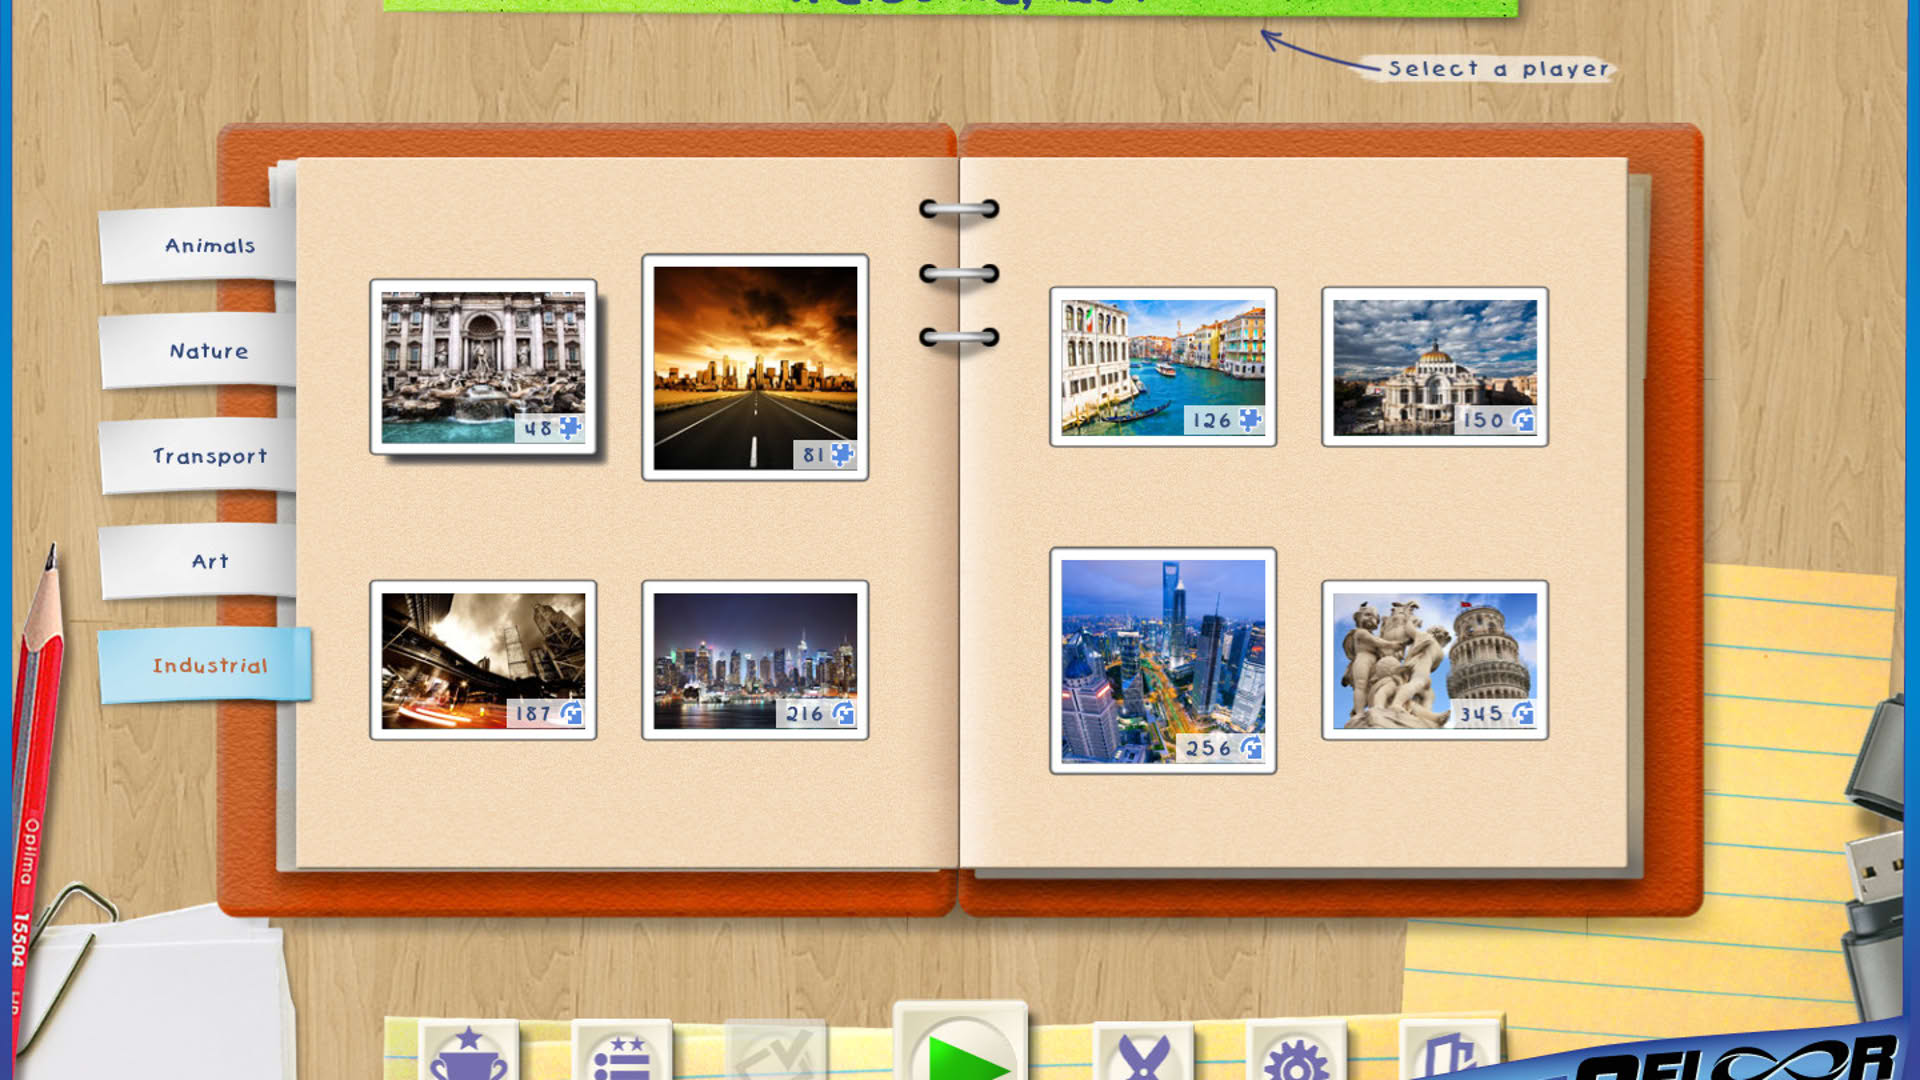The image size is (1920, 1080).
Task: Choose the Pisa tower 345-piece puzzle
Action: 1435,660
